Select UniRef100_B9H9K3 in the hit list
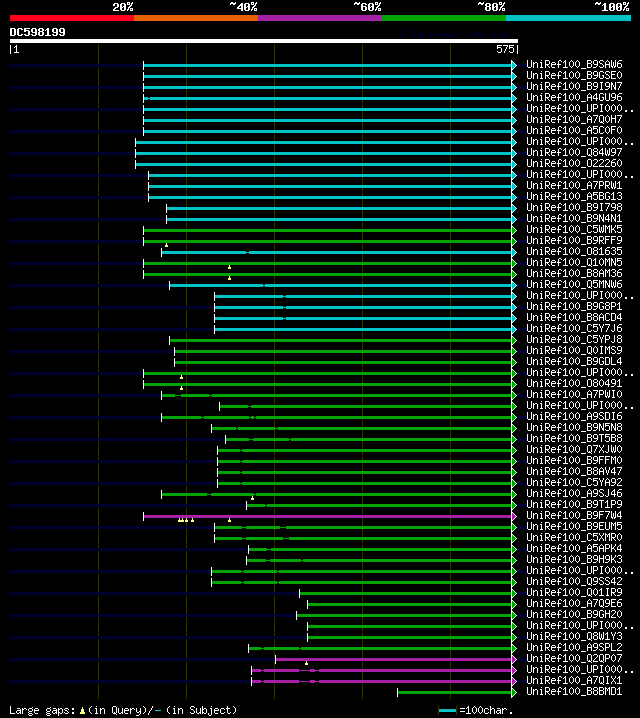This screenshot has width=640, height=718. coord(574,559)
